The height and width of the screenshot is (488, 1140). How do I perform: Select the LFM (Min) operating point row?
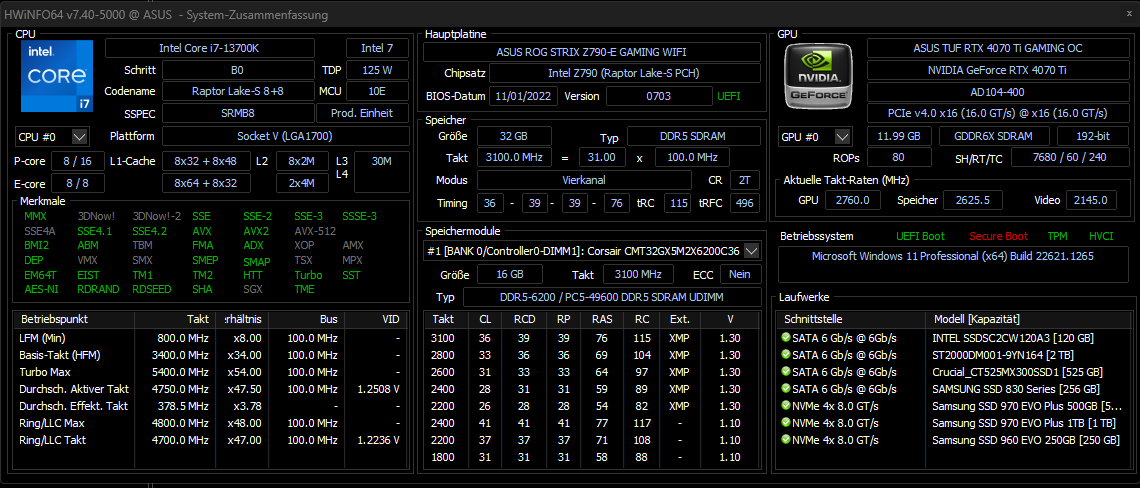(211, 337)
